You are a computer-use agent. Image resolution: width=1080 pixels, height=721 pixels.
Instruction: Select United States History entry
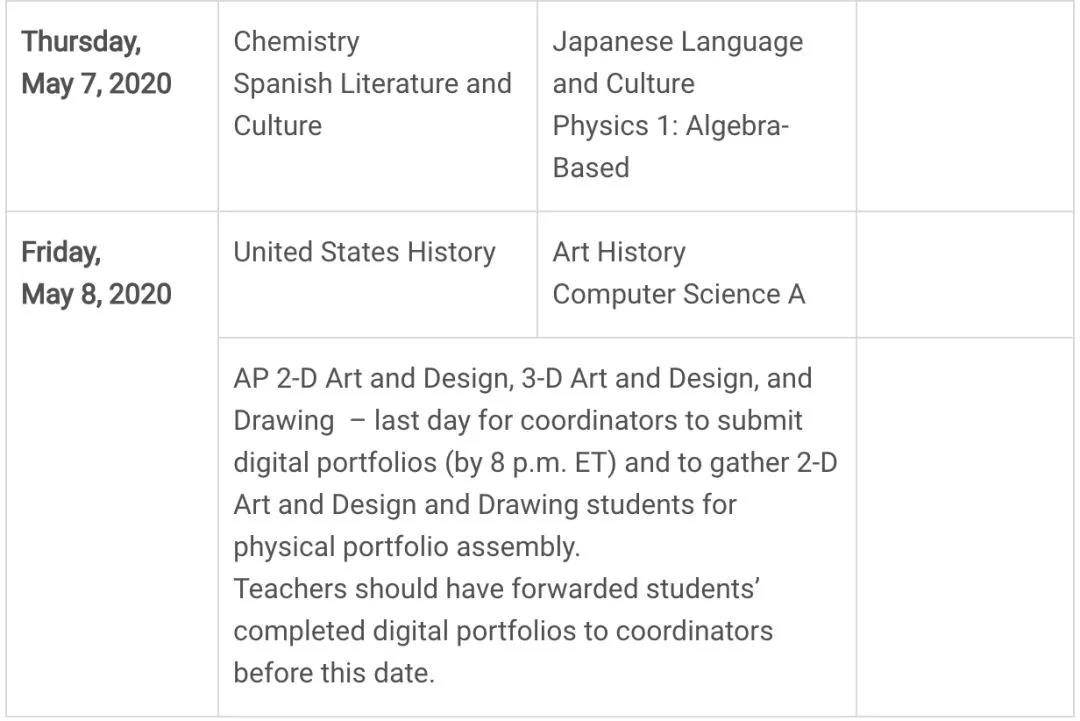point(364,252)
